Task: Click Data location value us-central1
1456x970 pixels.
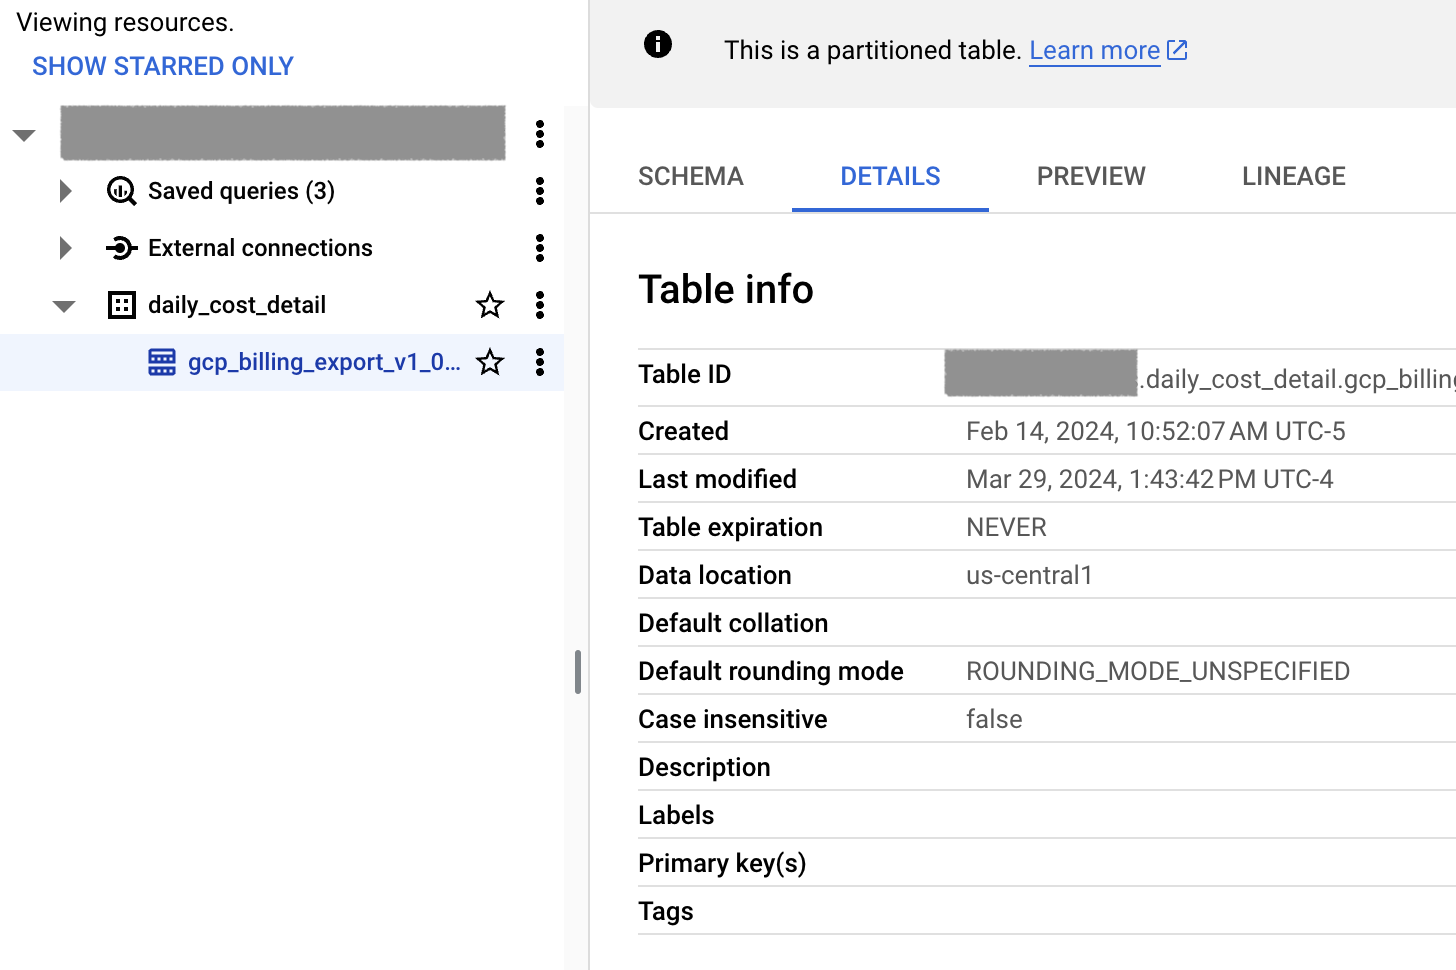Action: click(1029, 575)
